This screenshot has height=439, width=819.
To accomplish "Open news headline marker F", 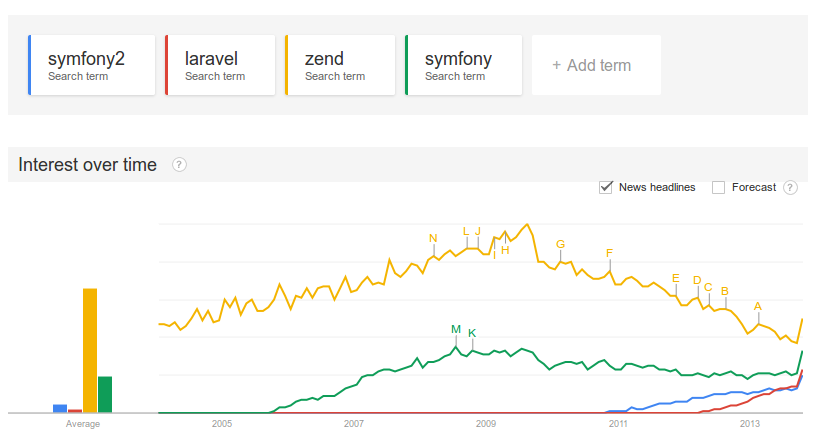I will point(609,253).
